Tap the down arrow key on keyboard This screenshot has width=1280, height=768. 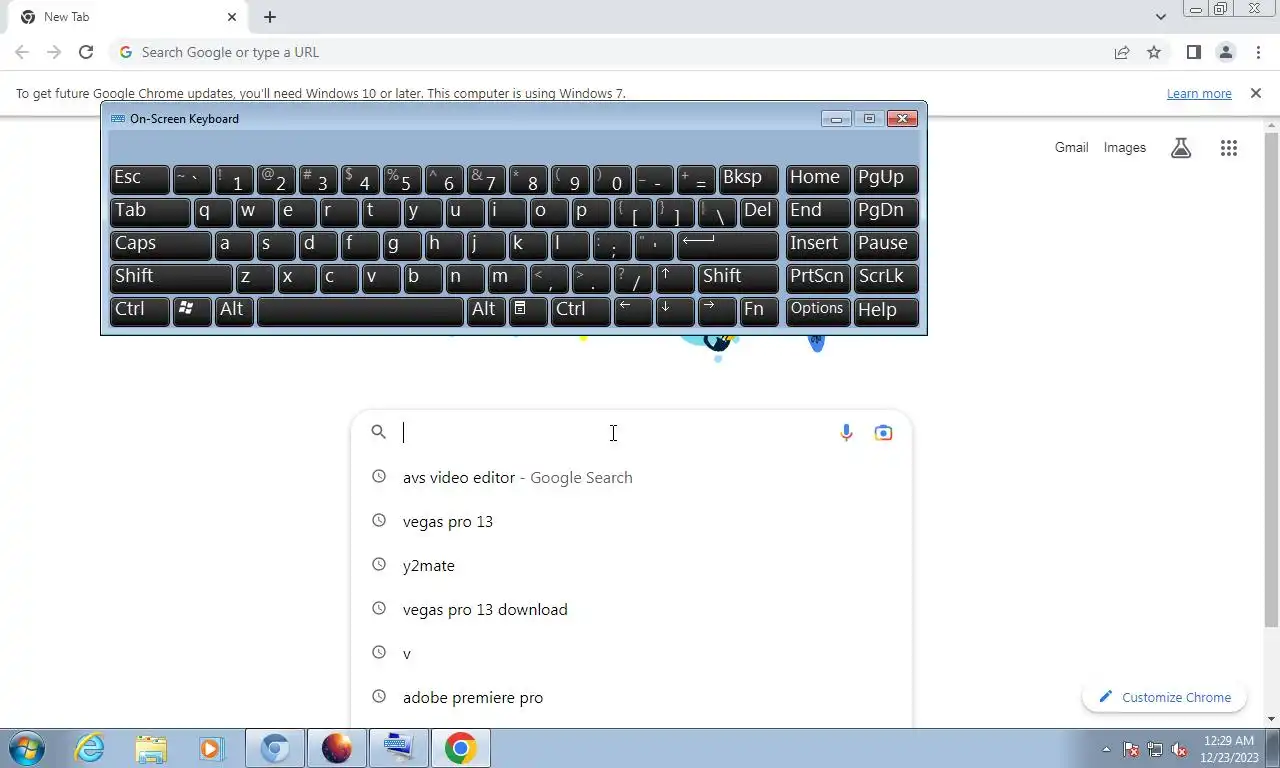pos(675,311)
